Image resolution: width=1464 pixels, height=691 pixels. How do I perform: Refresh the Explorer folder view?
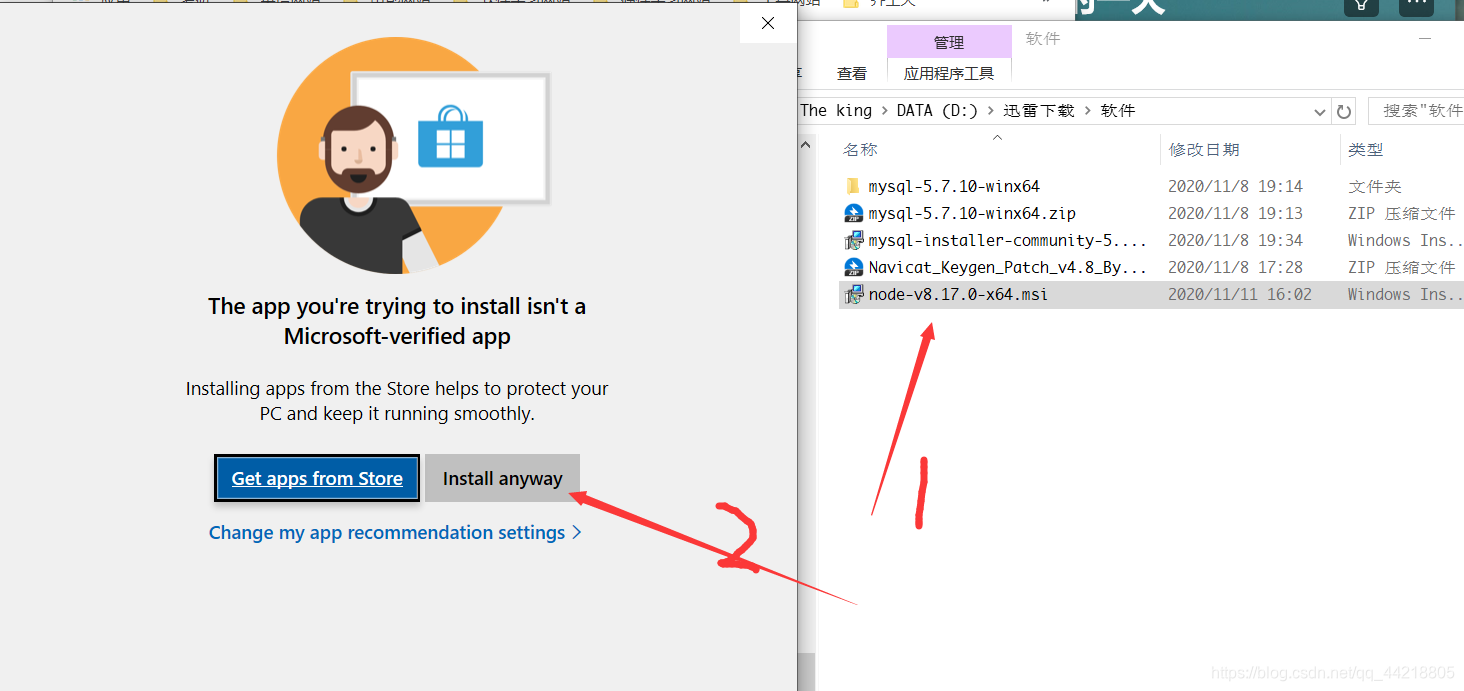(x=1344, y=111)
